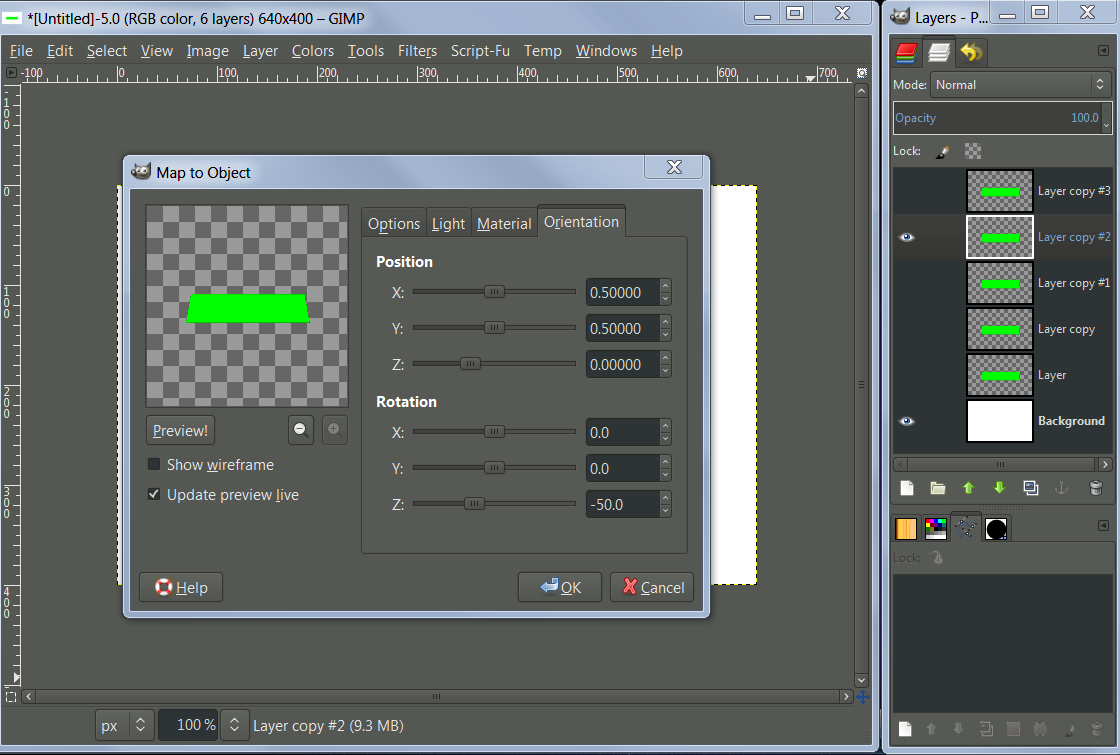Hide the Background layer eye

pos(906,421)
